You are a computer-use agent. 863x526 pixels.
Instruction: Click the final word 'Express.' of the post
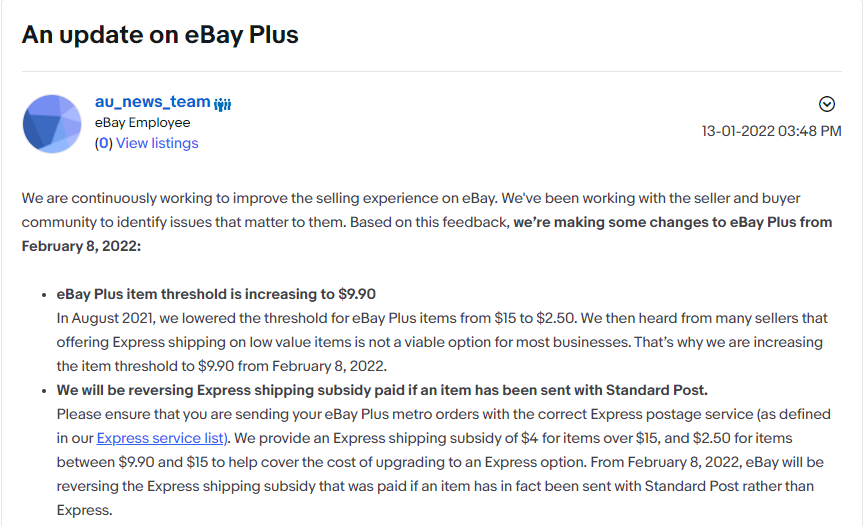pyautogui.click(x=84, y=510)
